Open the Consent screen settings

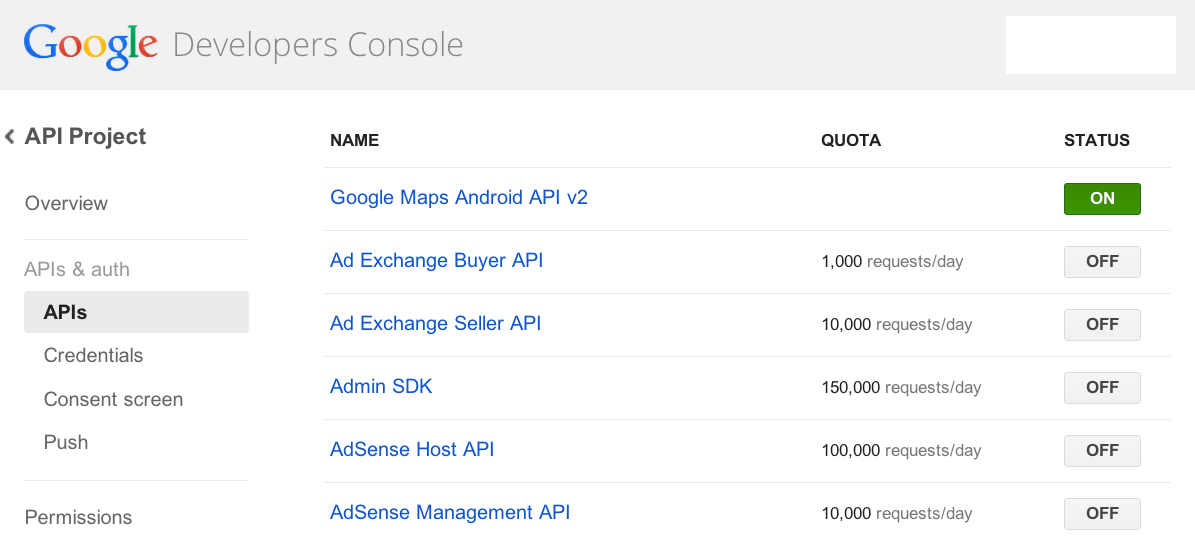coord(113,400)
